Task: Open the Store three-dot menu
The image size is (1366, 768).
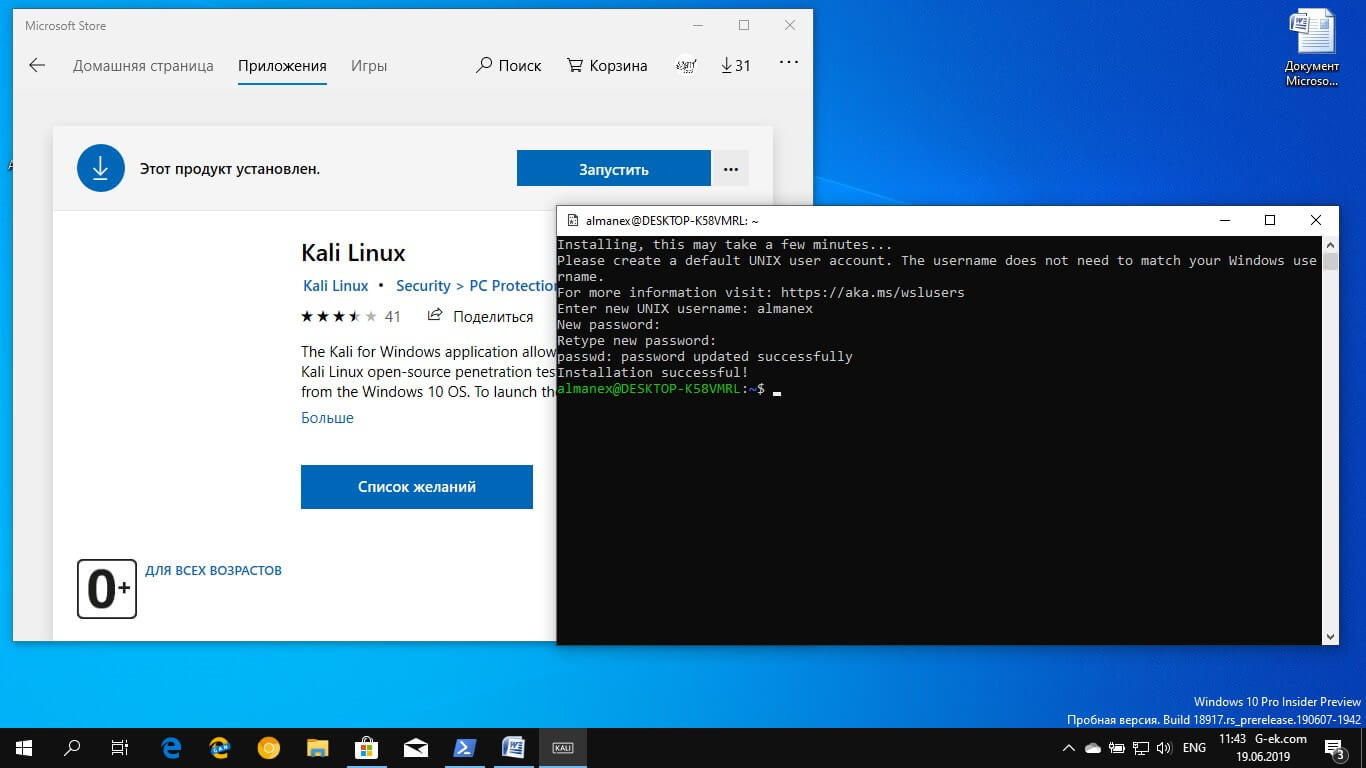Action: [789, 62]
